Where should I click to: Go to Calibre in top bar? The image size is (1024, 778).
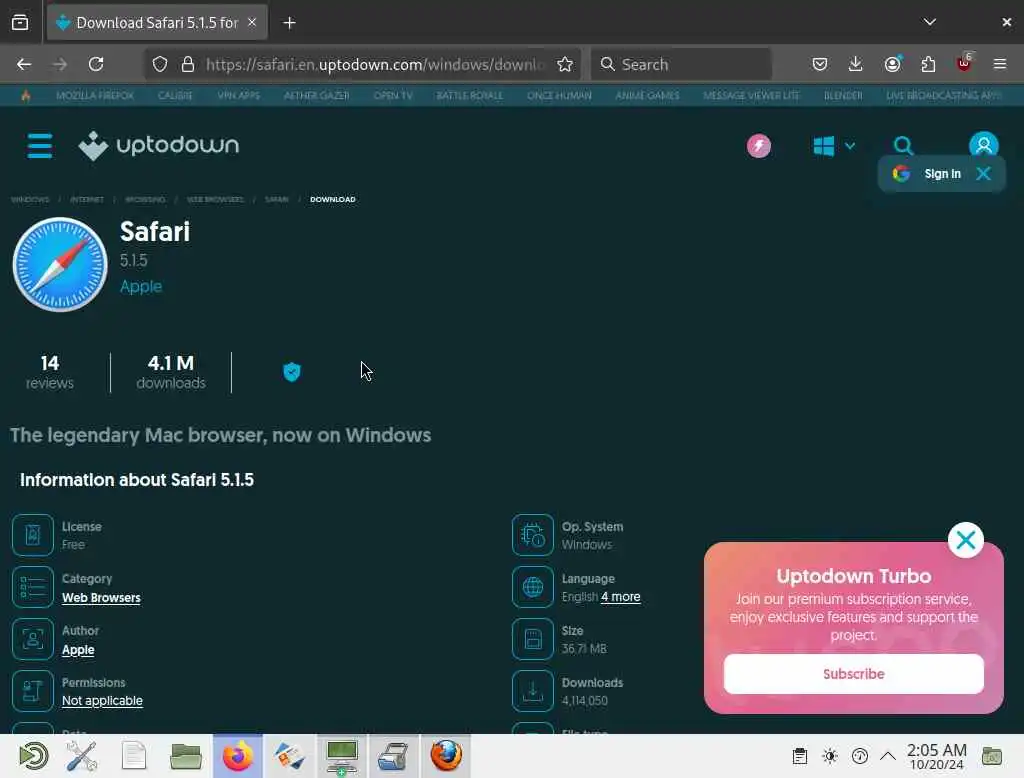pyautogui.click(x=175, y=95)
